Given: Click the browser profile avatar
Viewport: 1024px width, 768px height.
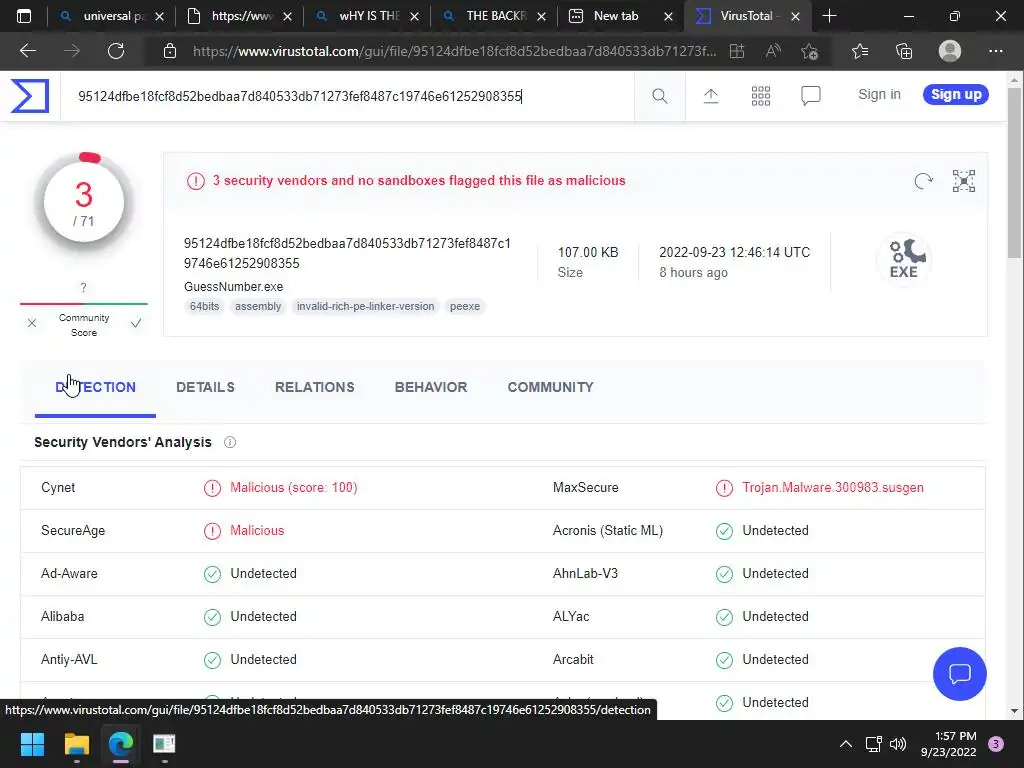Looking at the screenshot, I should coord(950,51).
